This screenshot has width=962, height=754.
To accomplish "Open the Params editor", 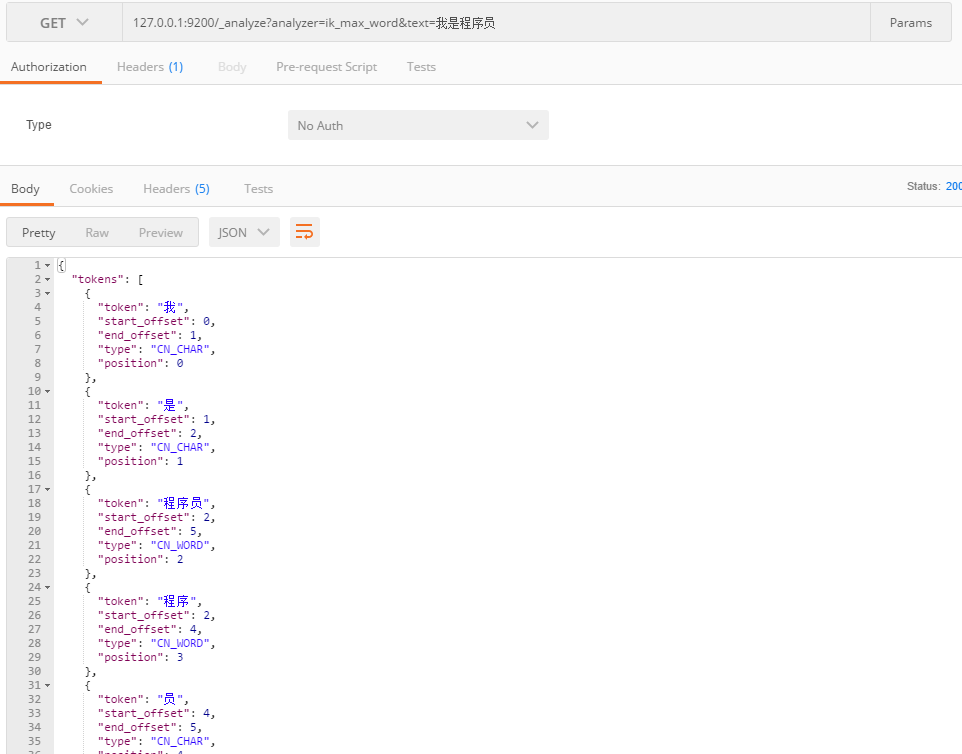I will coord(910,23).
